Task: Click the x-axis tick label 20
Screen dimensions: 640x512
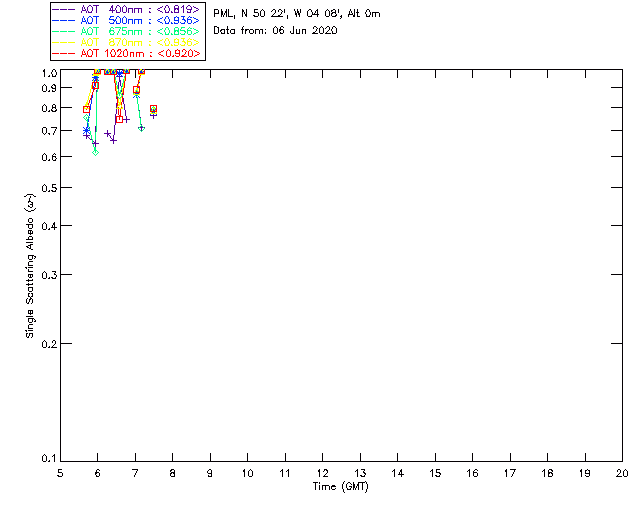Action: pos(622,473)
